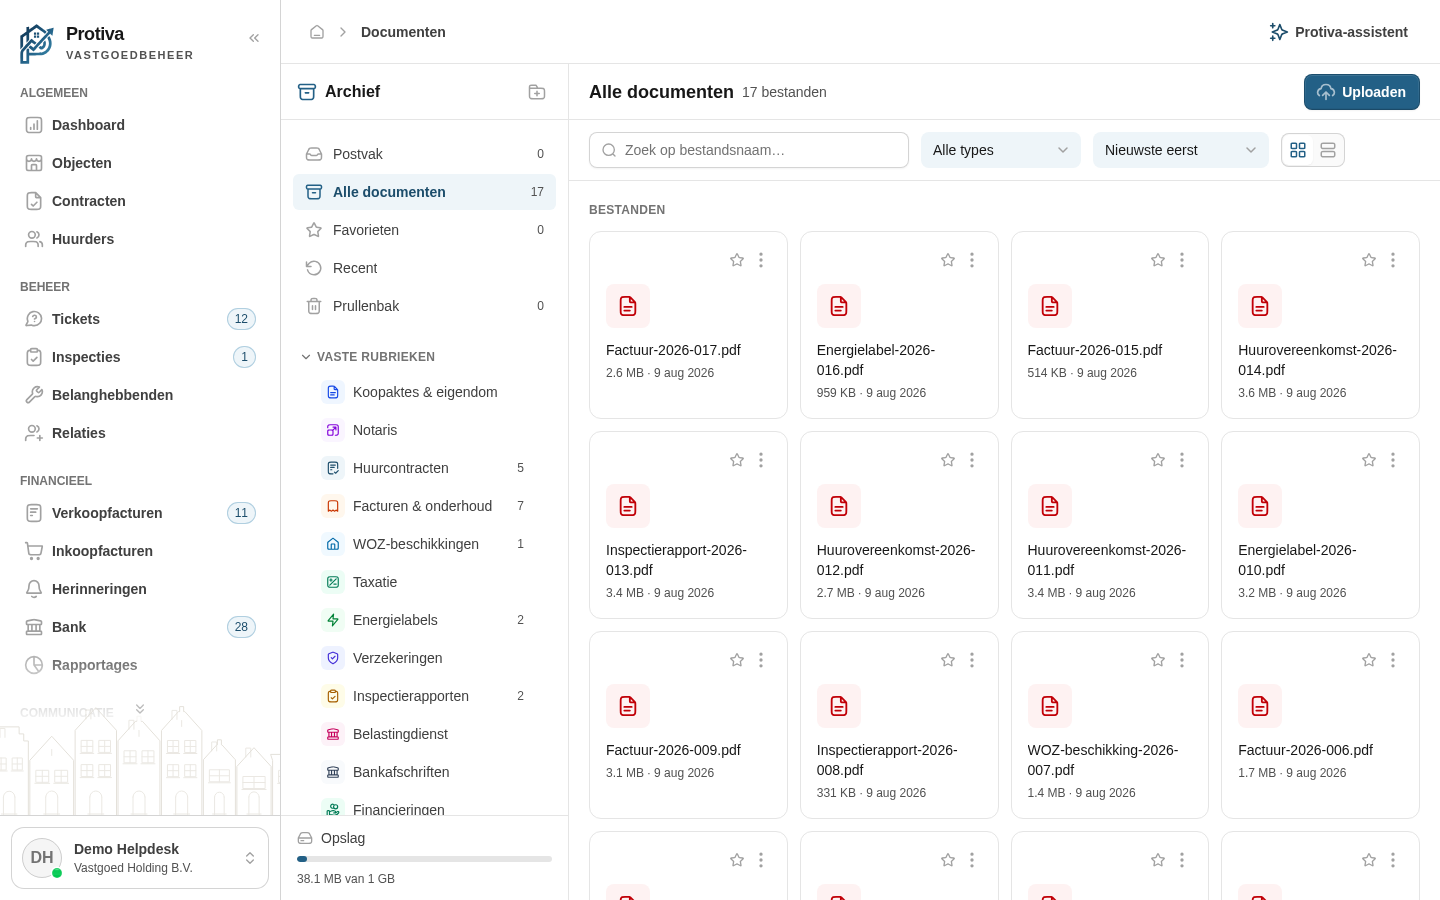Collapse the Vaste rubrieken section
The height and width of the screenshot is (900, 1440).
point(368,357)
